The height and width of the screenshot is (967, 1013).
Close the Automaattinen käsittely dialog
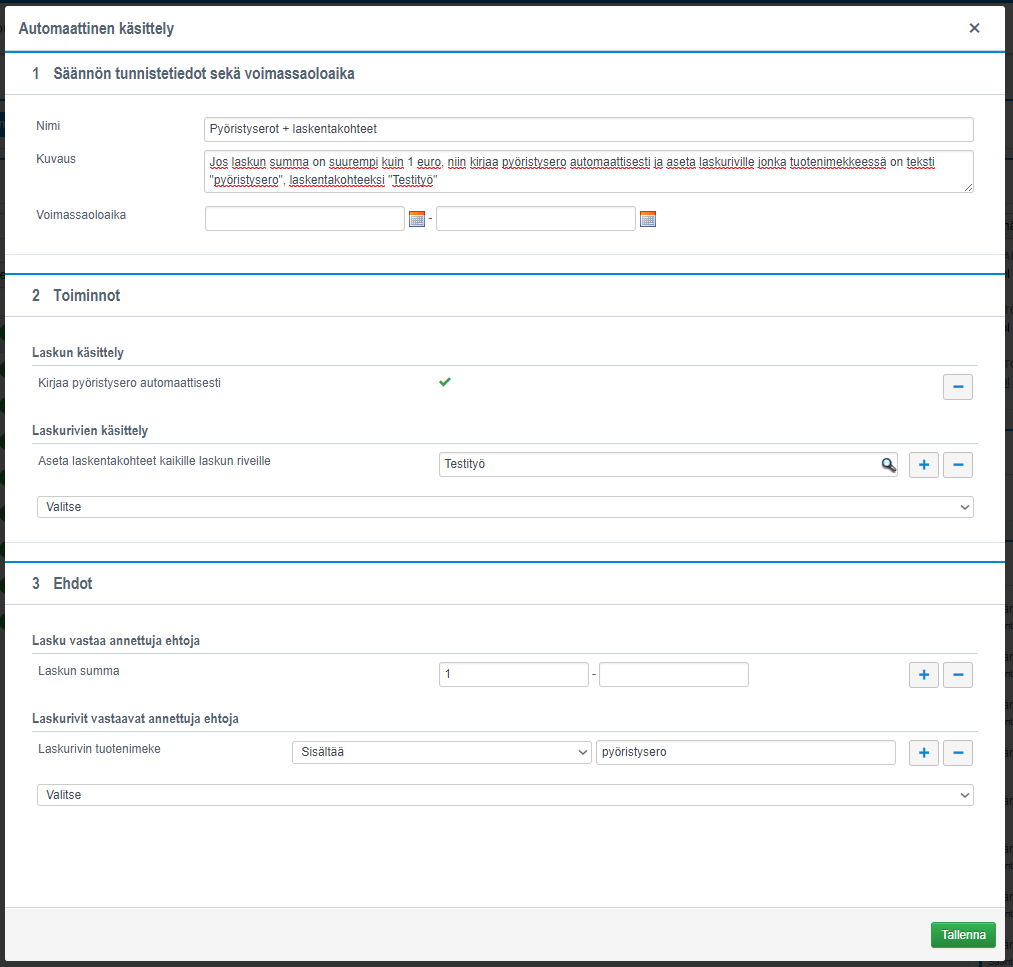click(x=974, y=28)
